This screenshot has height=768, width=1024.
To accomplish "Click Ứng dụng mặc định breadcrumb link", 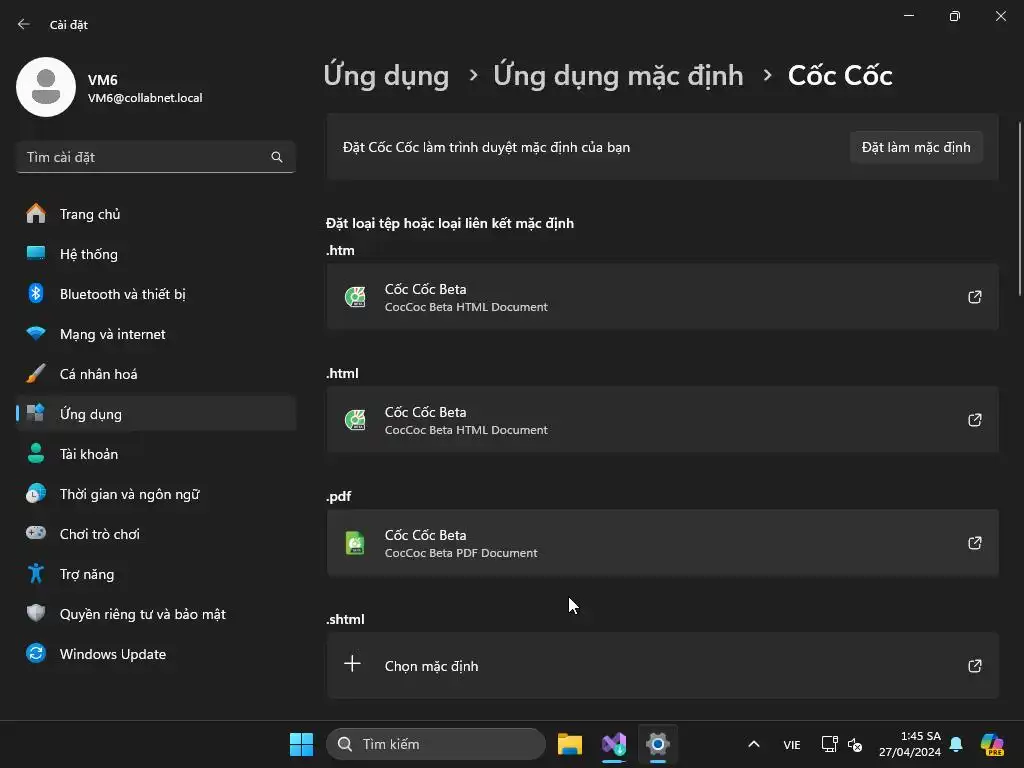I will tap(618, 75).
